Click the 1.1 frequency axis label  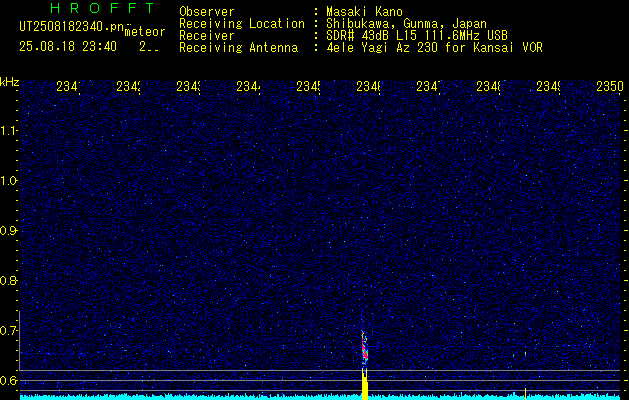(x=9, y=130)
